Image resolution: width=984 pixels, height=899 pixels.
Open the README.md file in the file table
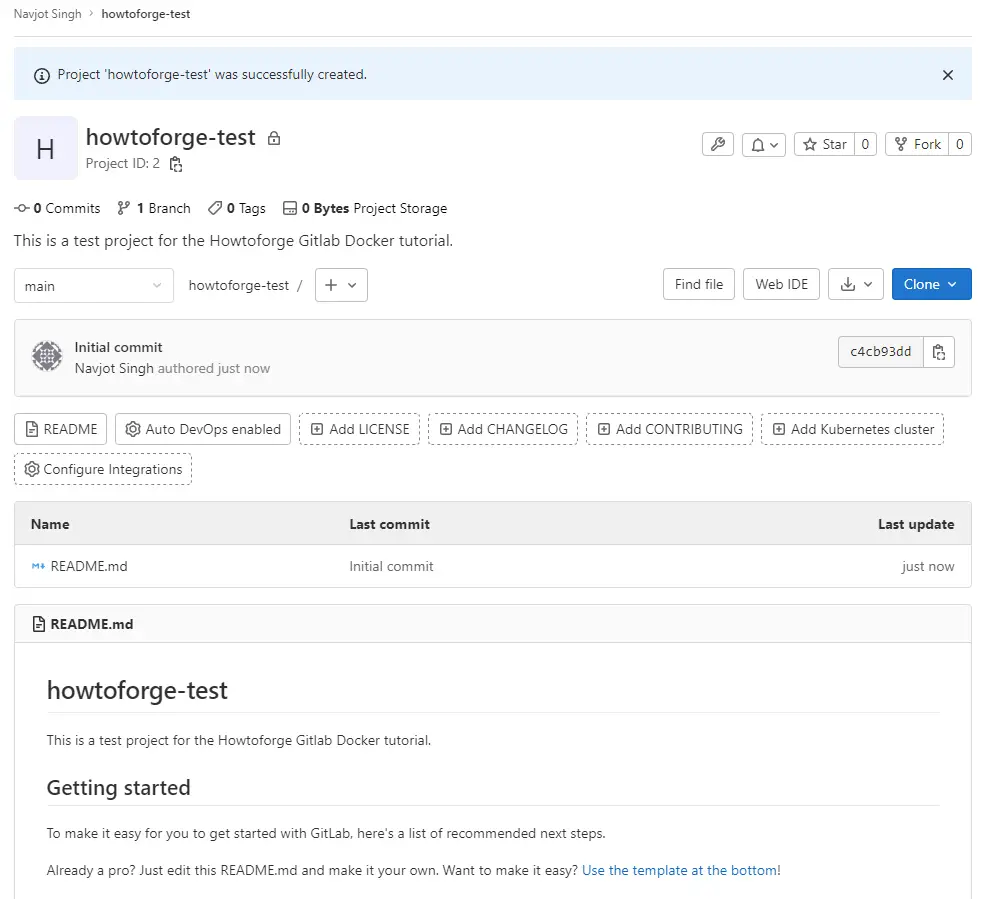88,567
